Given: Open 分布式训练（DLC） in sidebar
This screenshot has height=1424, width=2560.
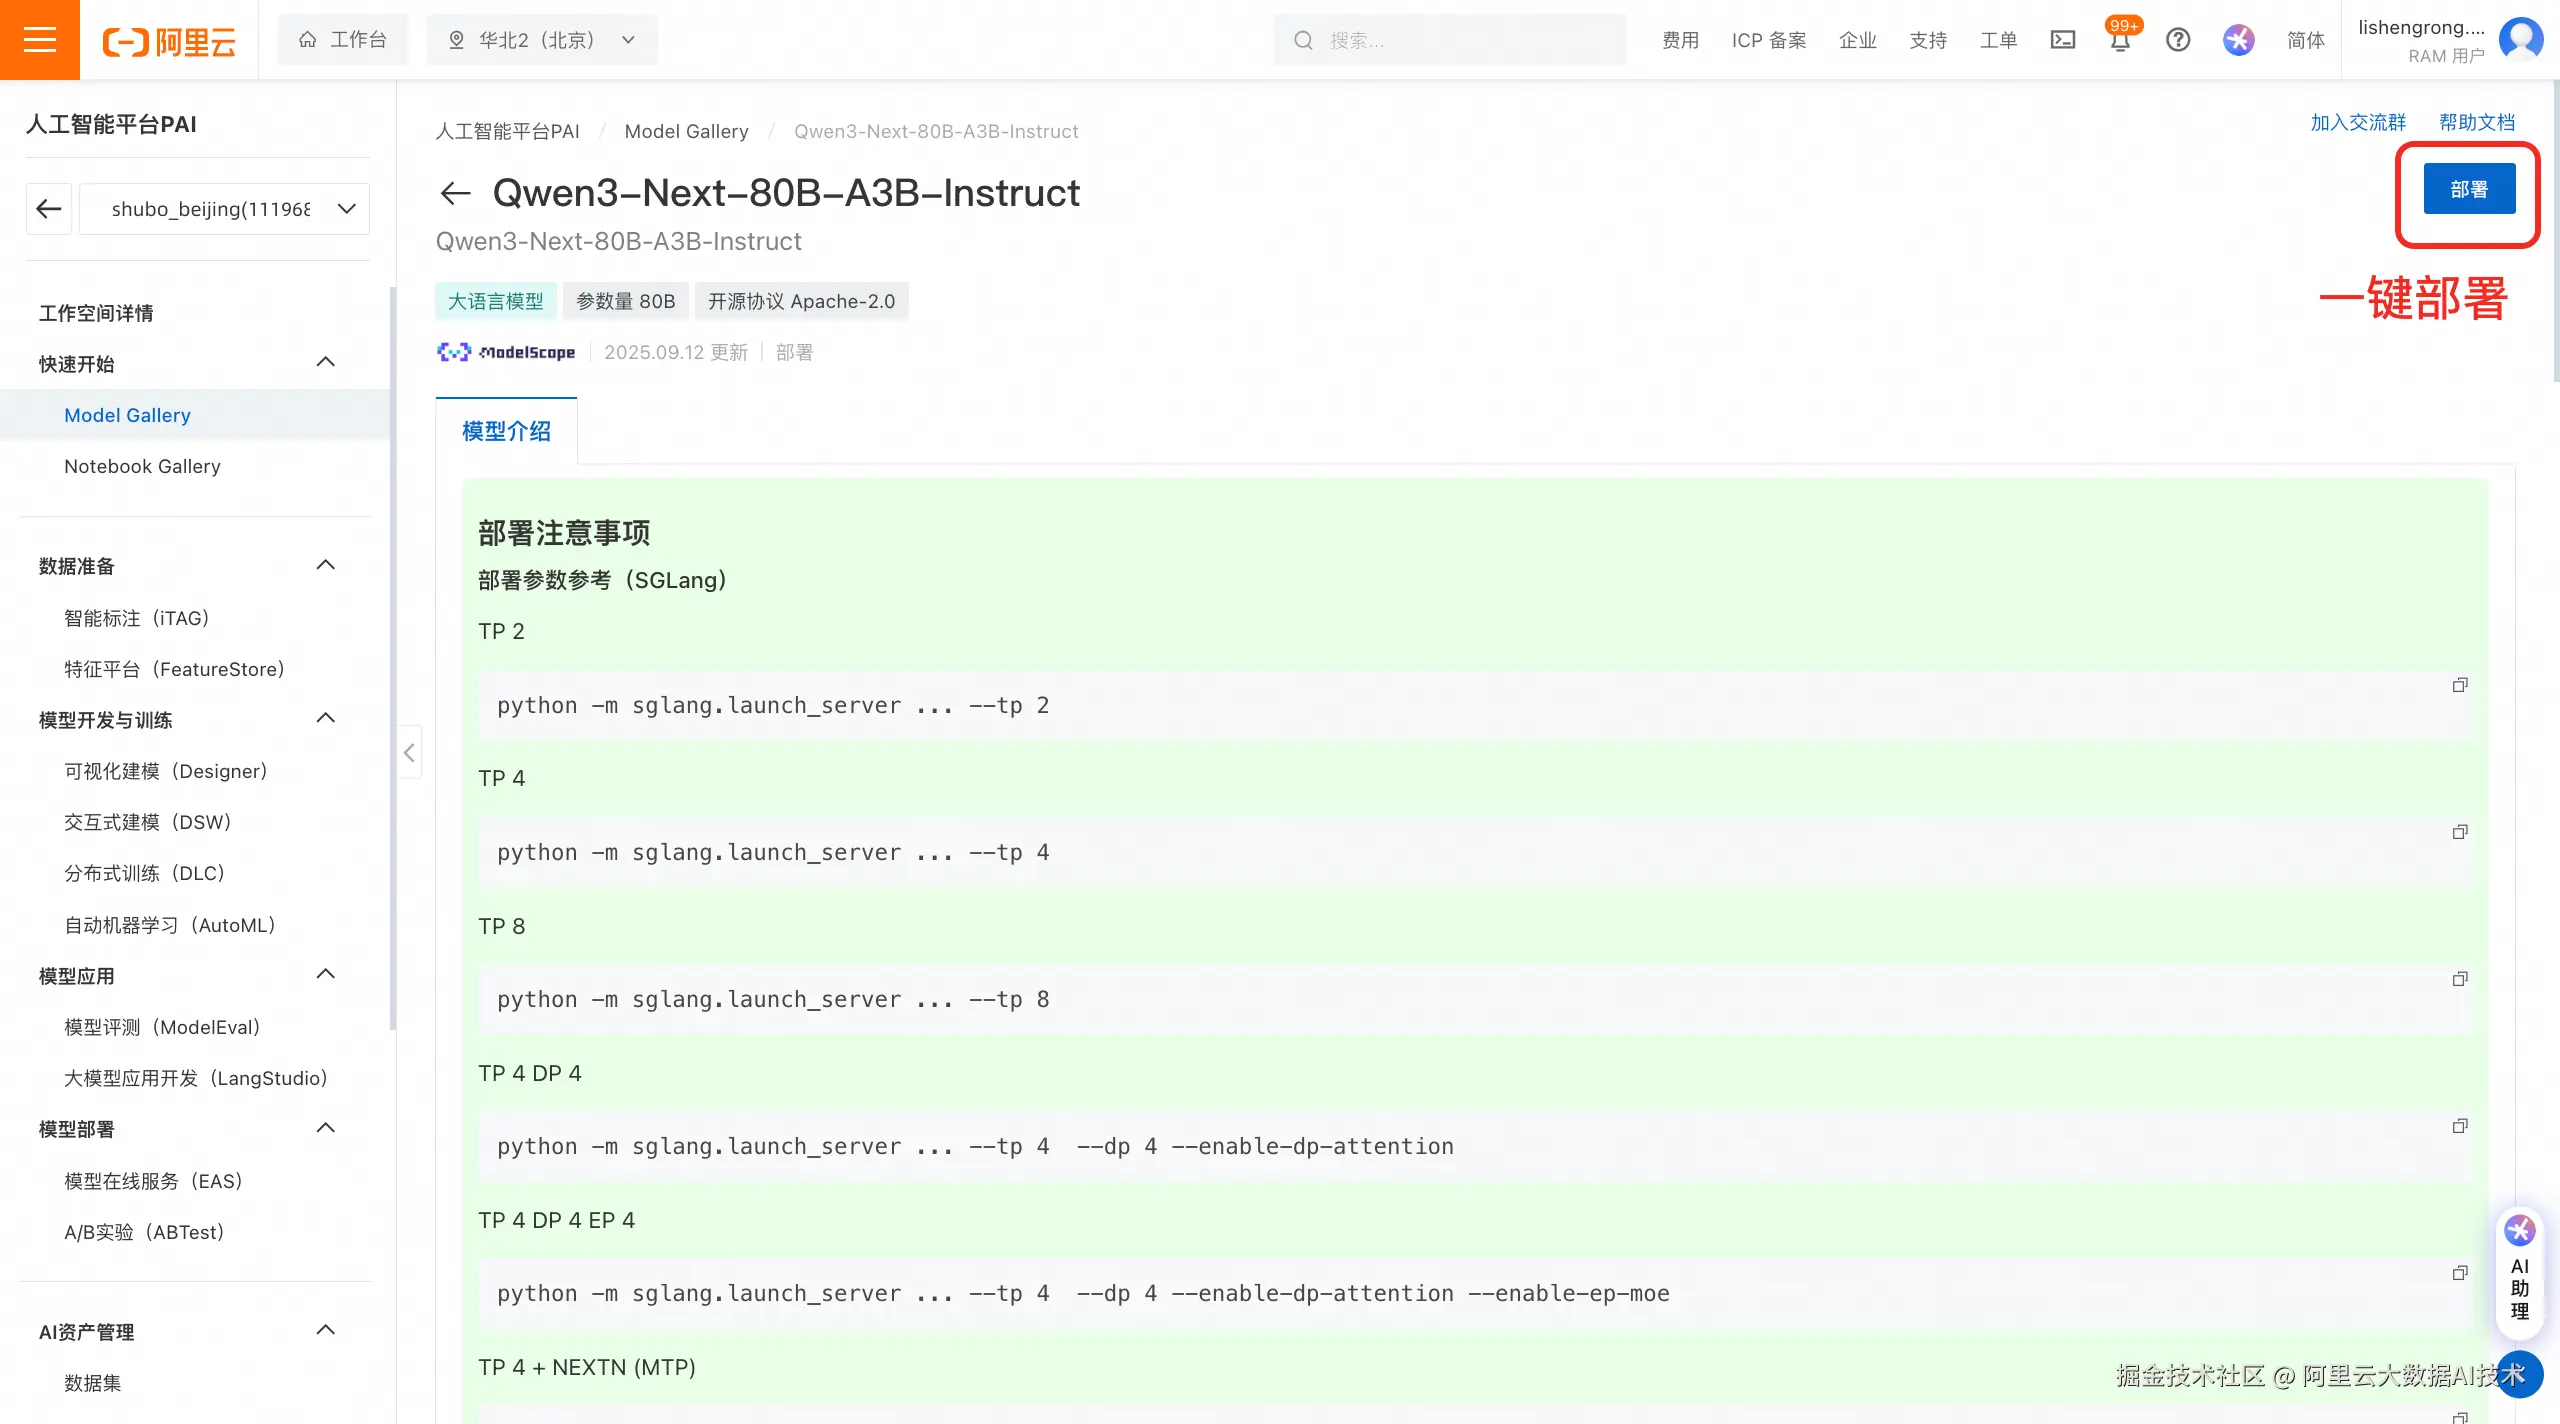Looking at the screenshot, I should click(x=145, y=874).
